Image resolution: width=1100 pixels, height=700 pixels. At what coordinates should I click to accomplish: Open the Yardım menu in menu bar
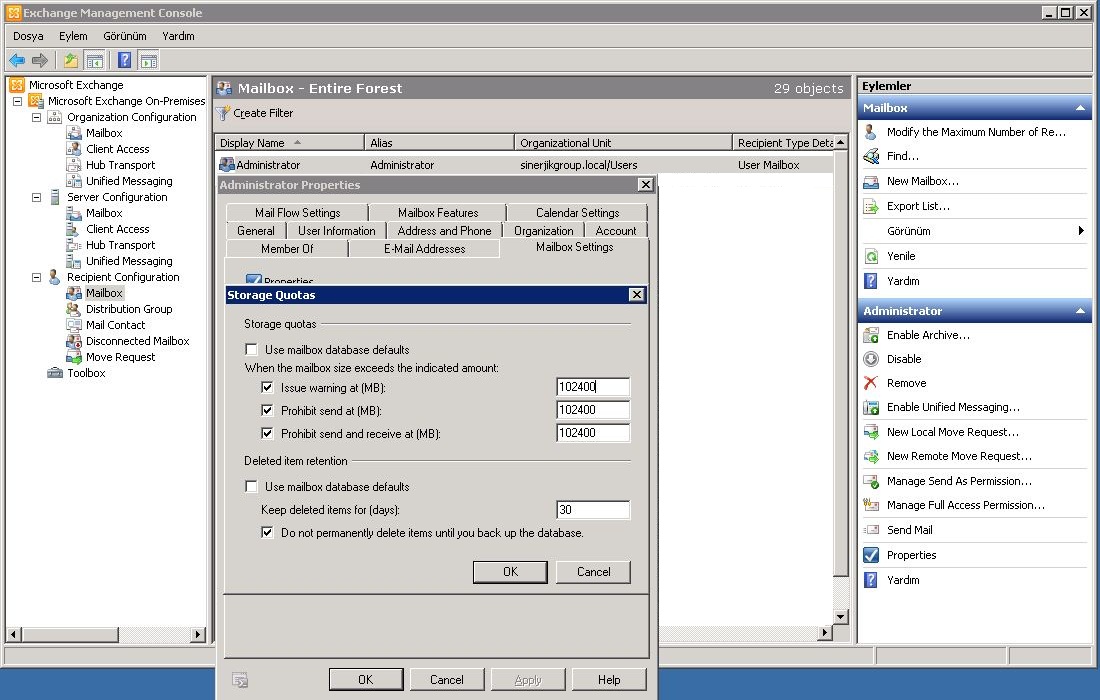[178, 36]
